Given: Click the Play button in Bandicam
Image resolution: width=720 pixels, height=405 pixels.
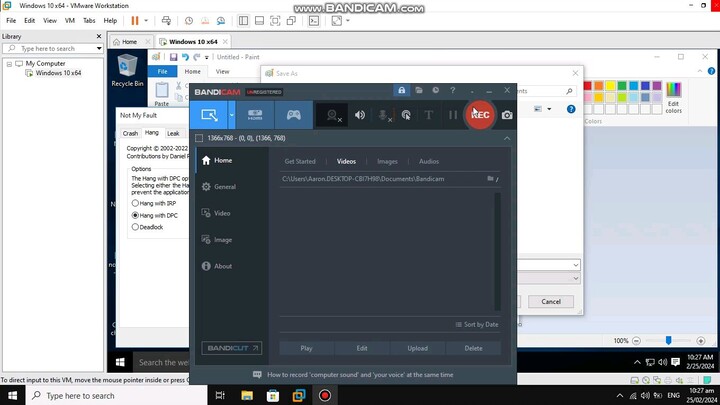Looking at the screenshot, I should click(306, 348).
